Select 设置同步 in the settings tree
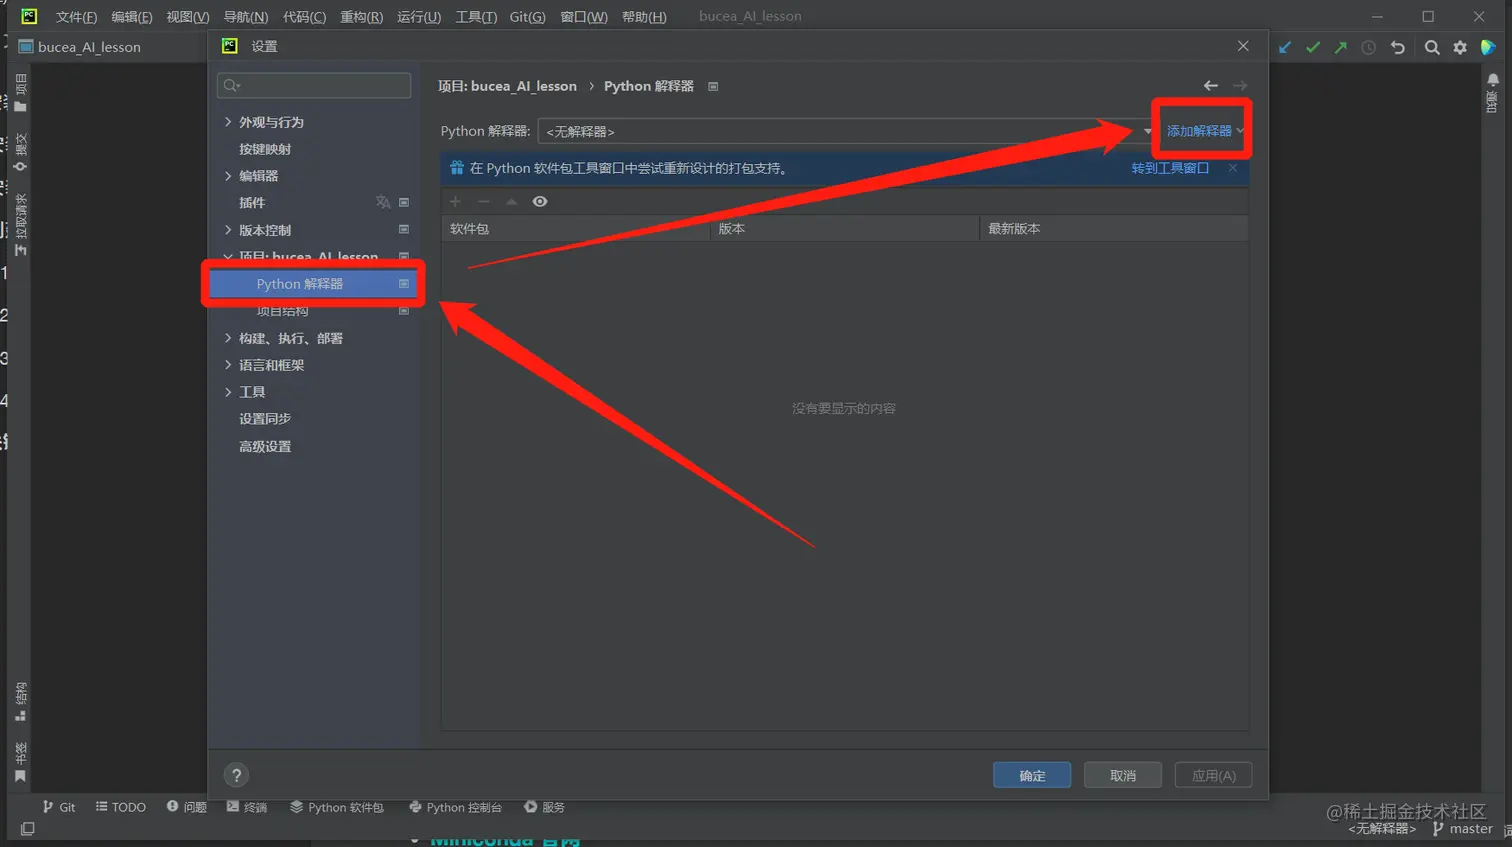 tap(265, 419)
